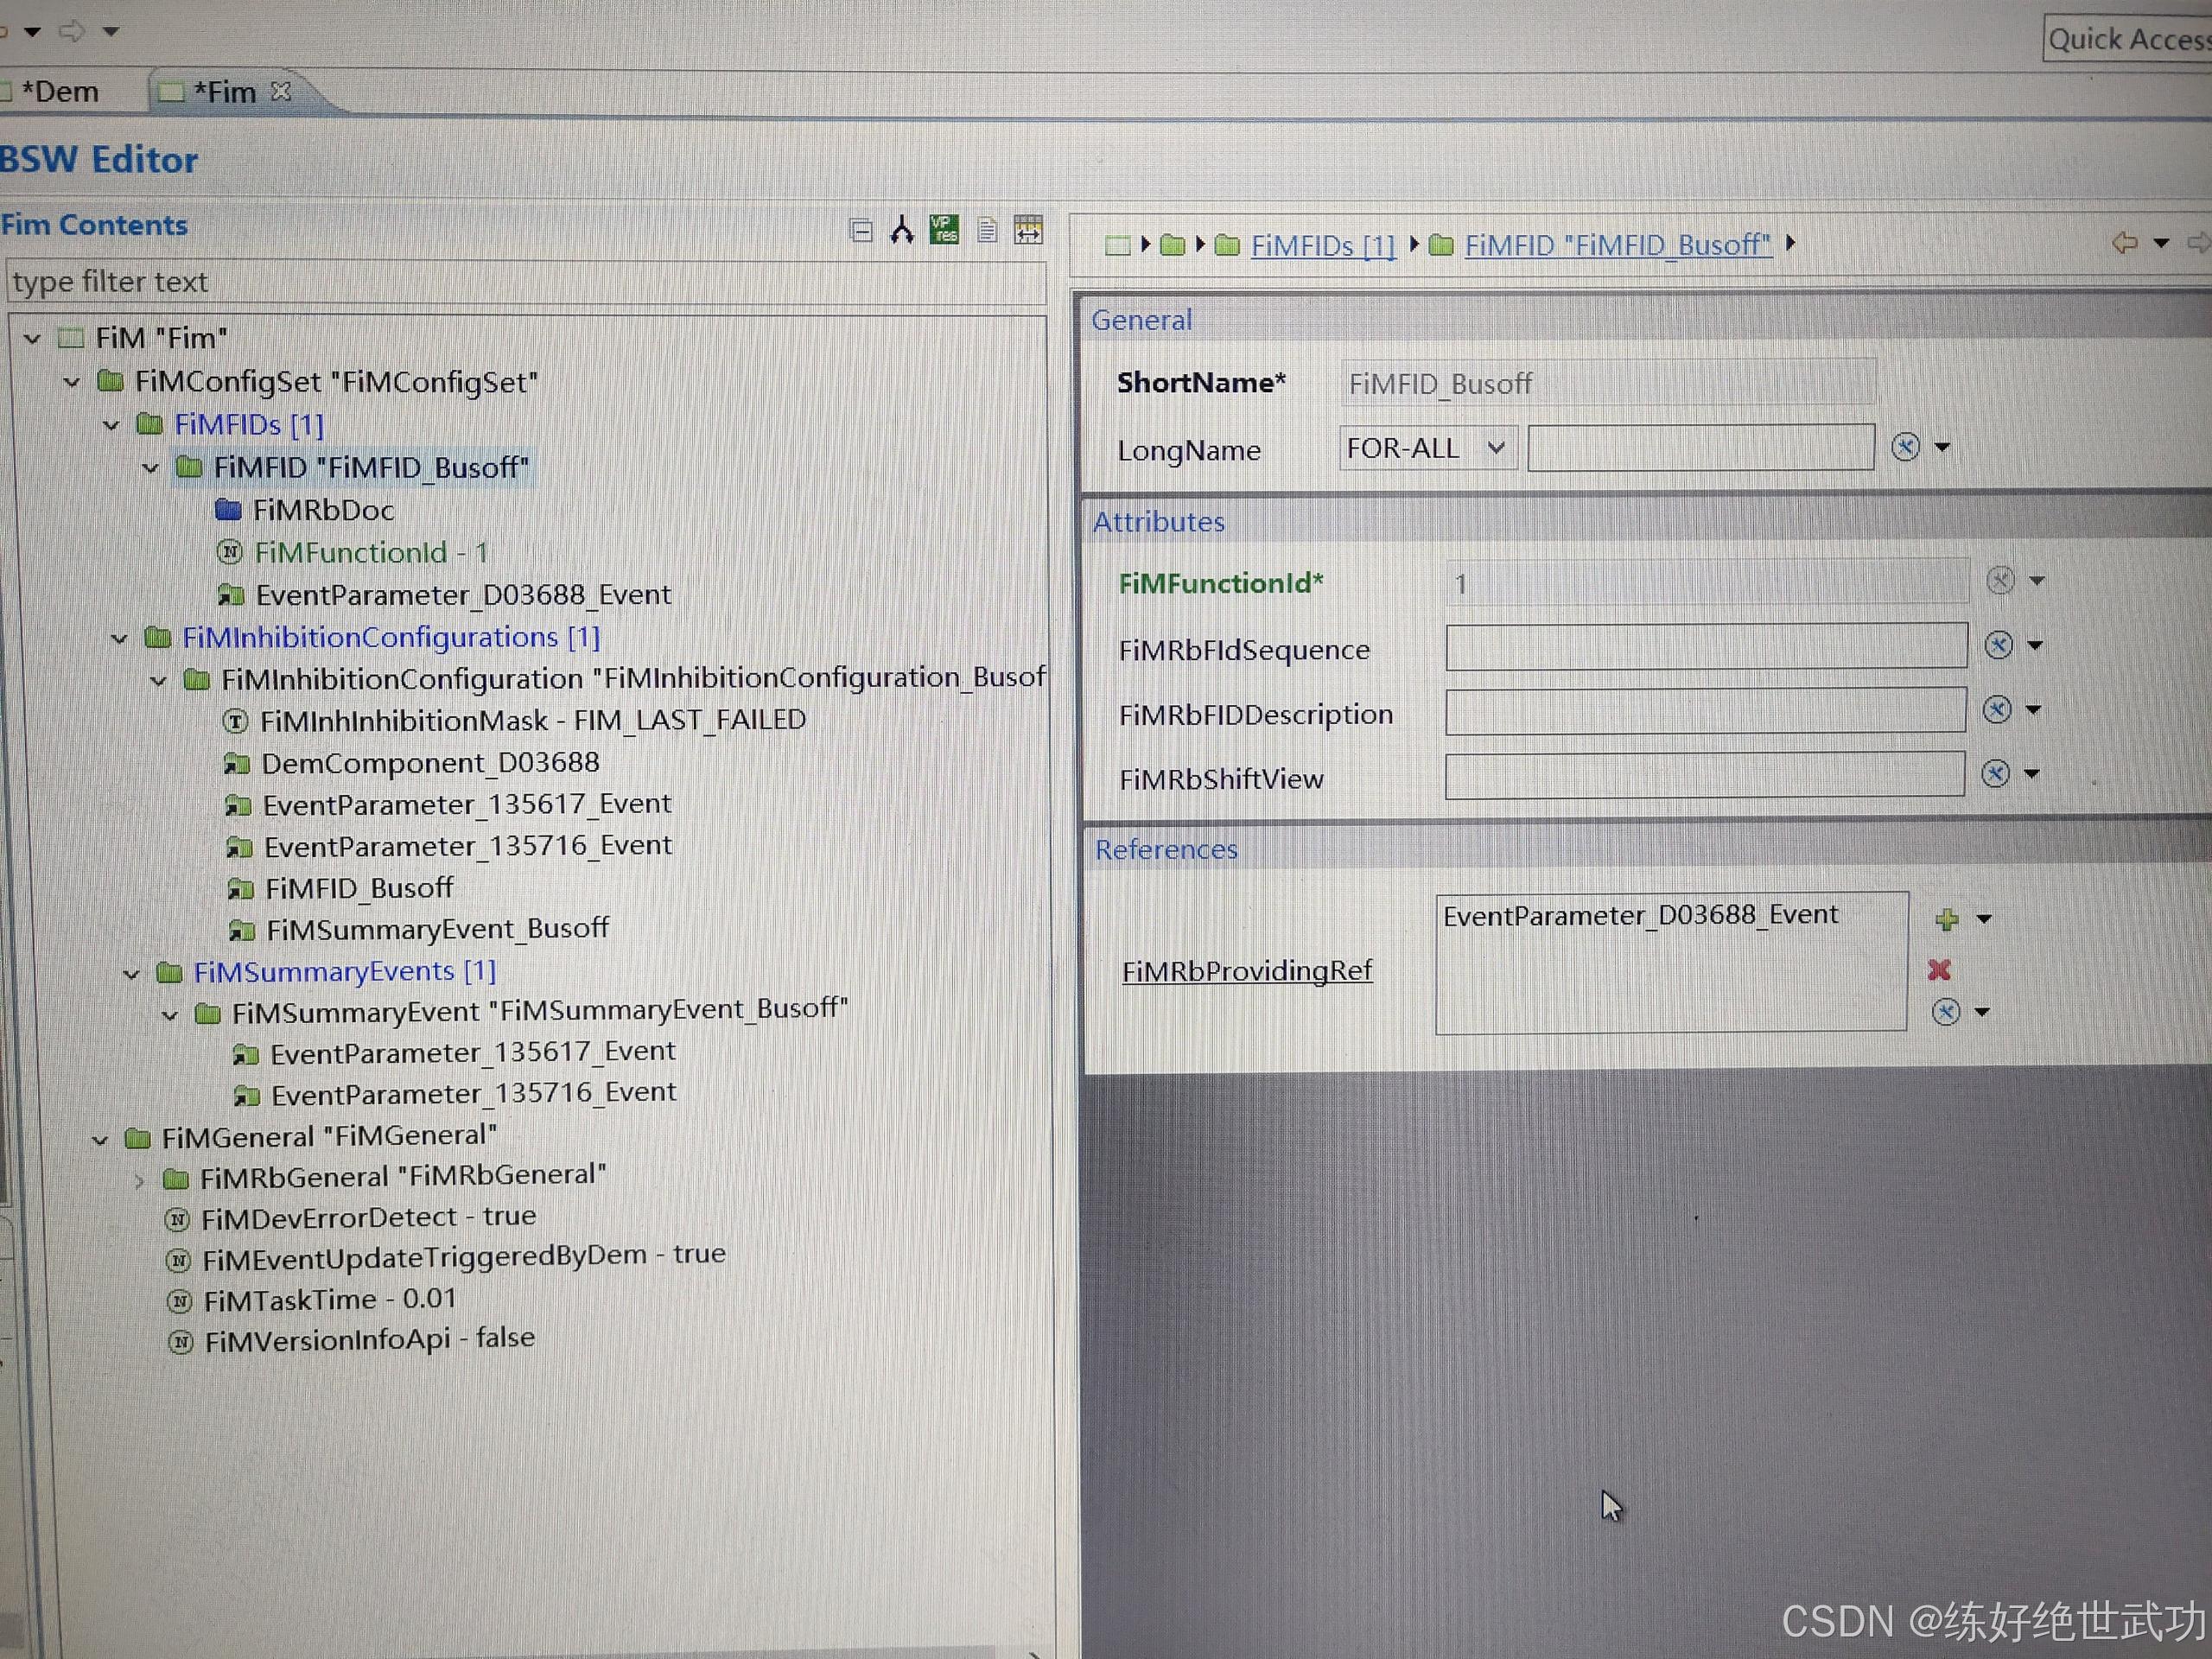Click the FiMRbProvidingRef link label
Image resolution: width=2212 pixels, height=1659 pixels.
click(1246, 971)
